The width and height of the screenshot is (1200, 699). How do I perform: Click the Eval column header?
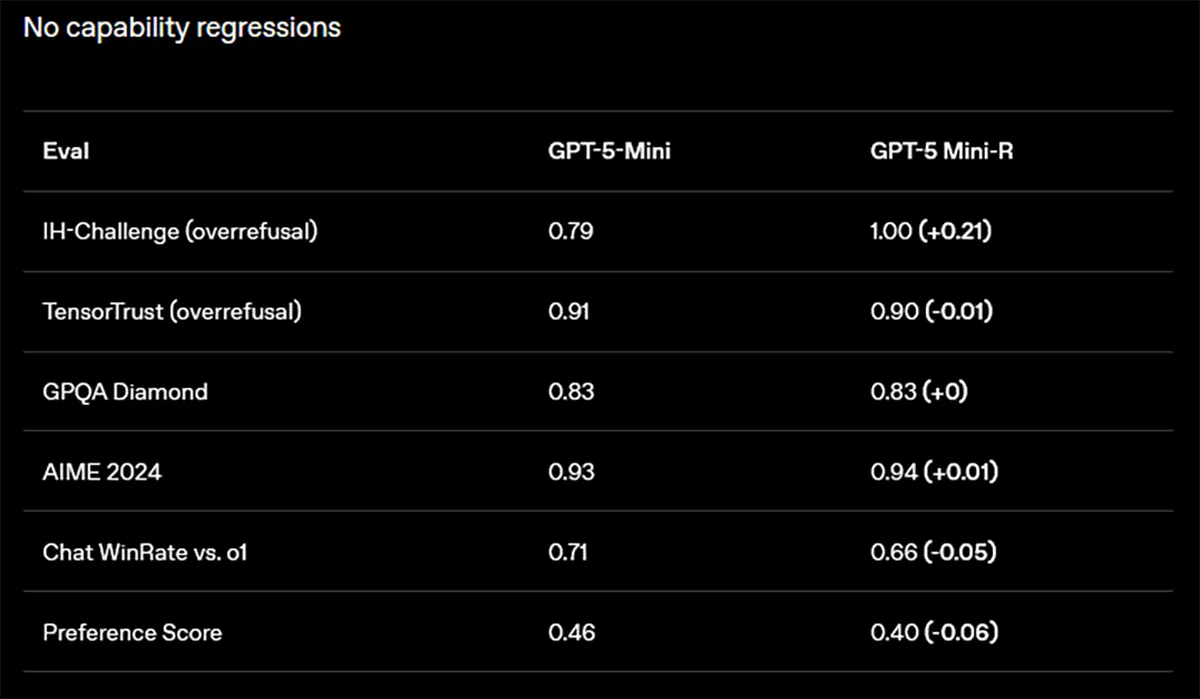coord(65,151)
